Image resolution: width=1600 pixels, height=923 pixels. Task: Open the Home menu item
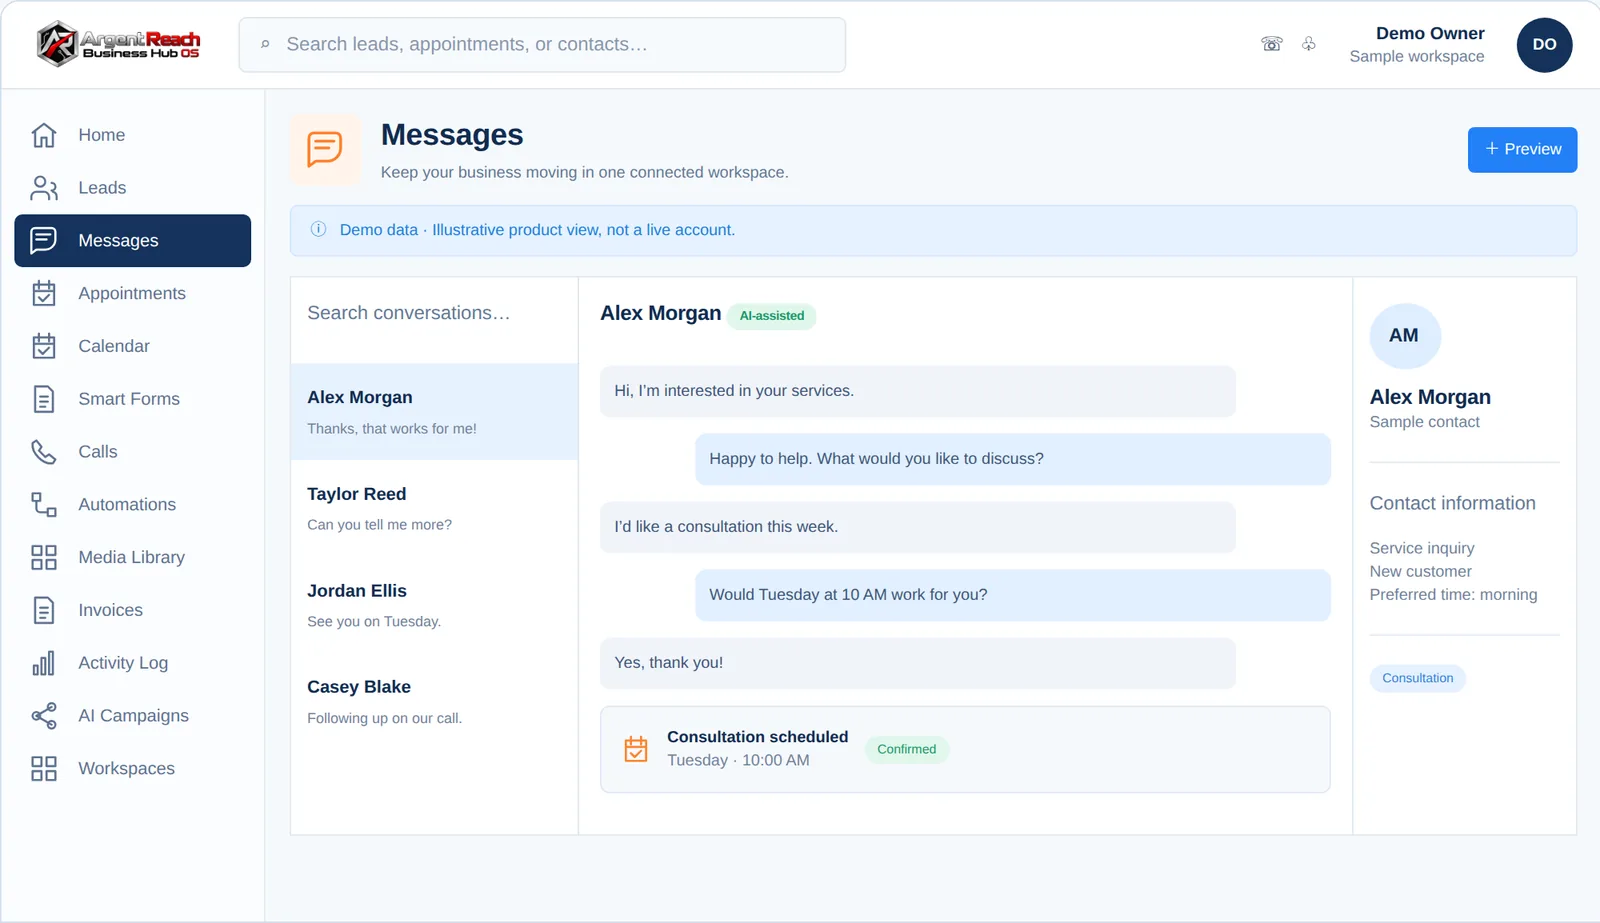click(132, 135)
